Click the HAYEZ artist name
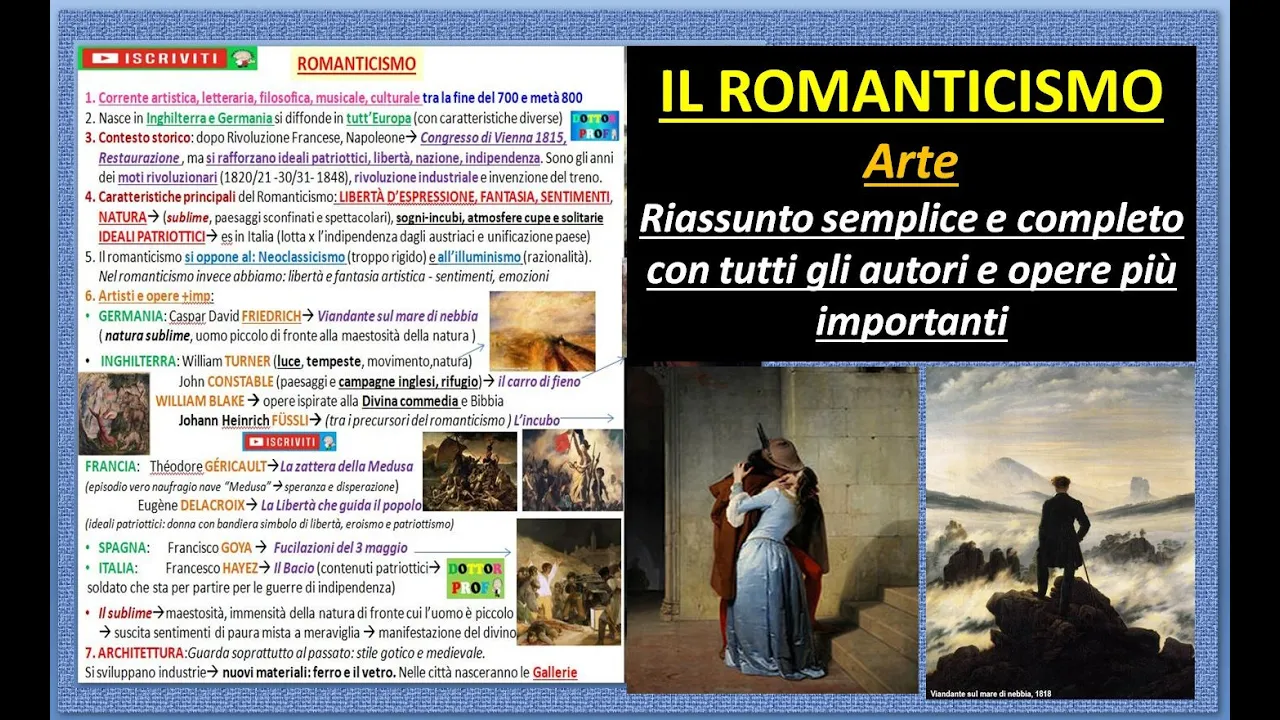The width and height of the screenshot is (1280, 720). click(240, 567)
